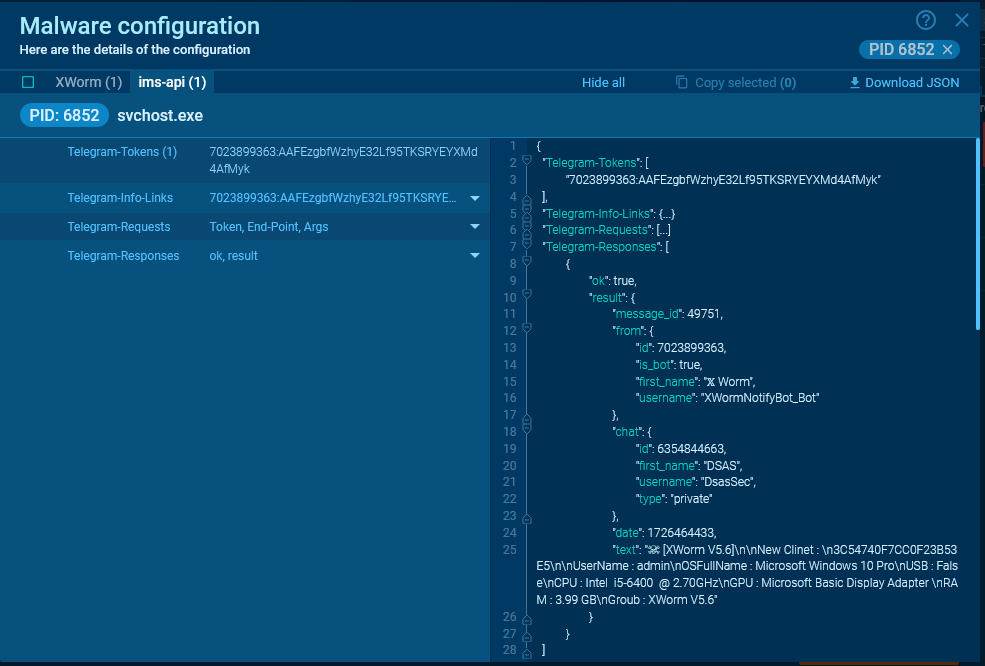Open the help question mark icon
The image size is (985, 666).
926,20
